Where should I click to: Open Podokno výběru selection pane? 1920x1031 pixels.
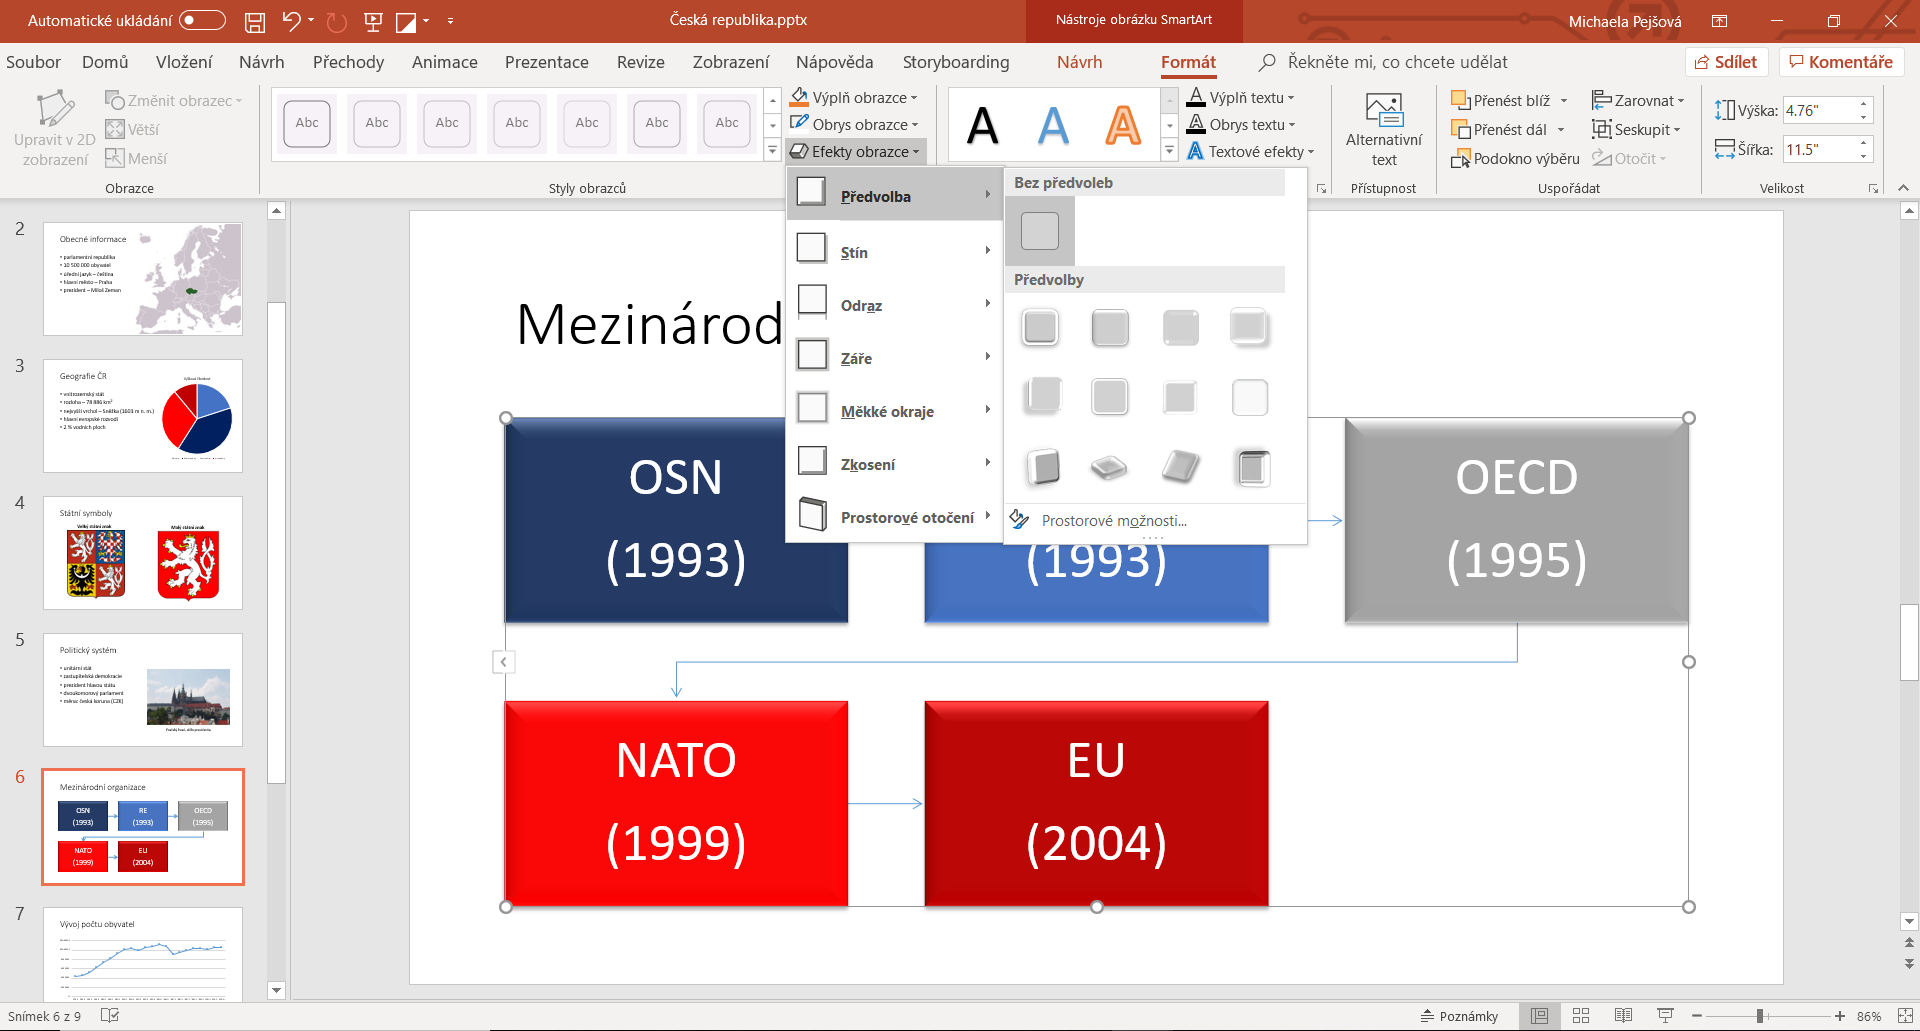tap(1515, 159)
